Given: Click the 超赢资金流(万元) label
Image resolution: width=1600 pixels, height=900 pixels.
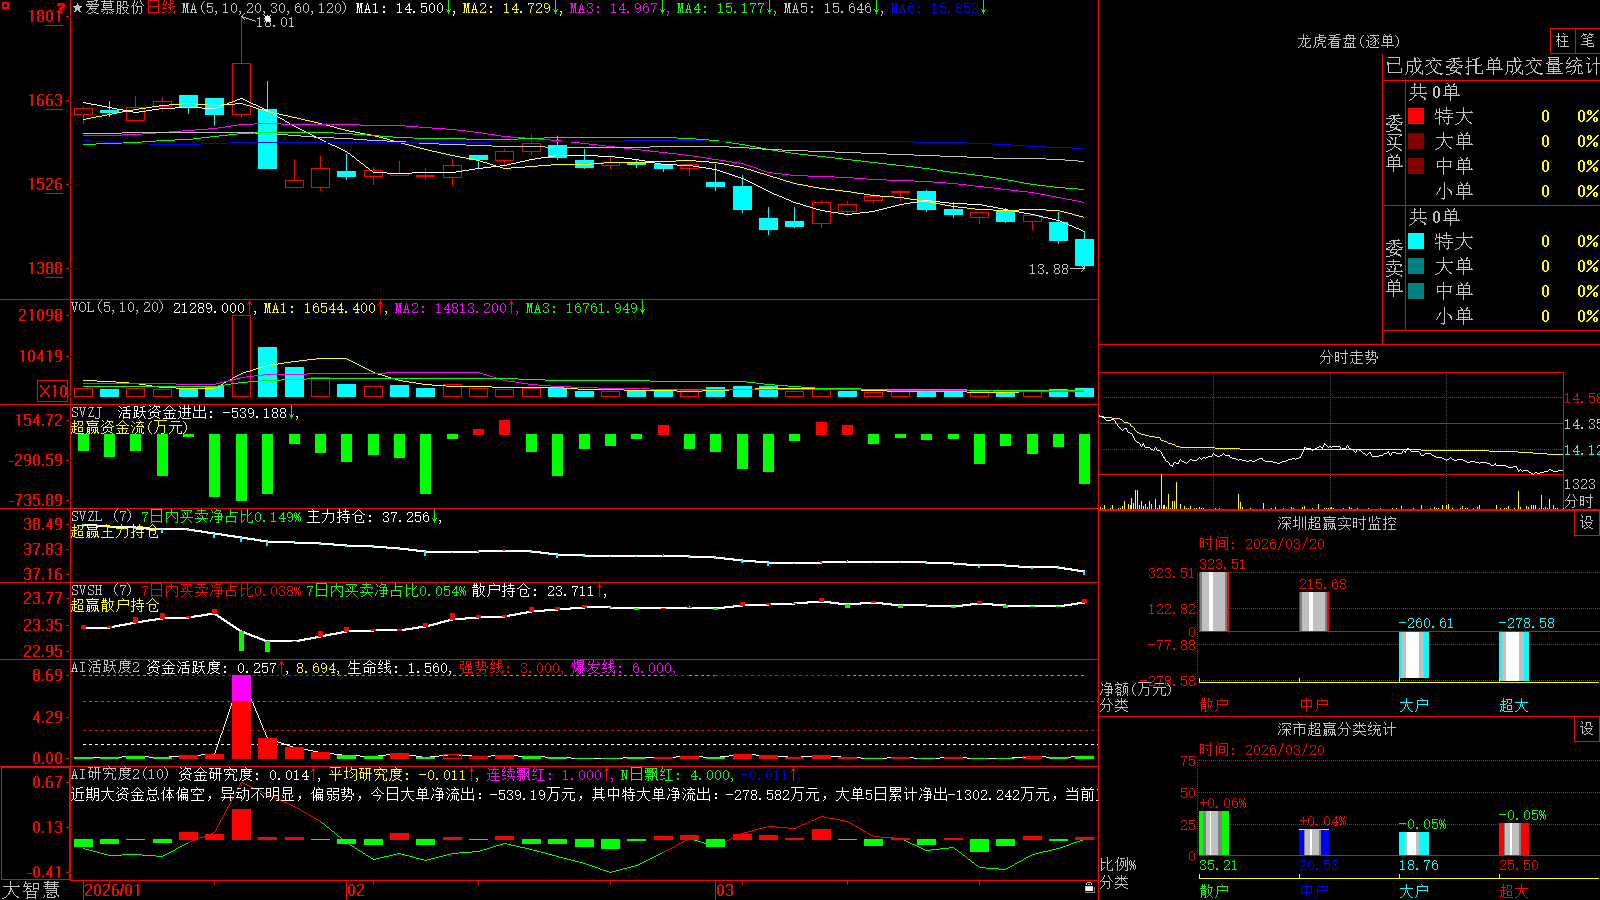Looking at the screenshot, I should 129,427.
